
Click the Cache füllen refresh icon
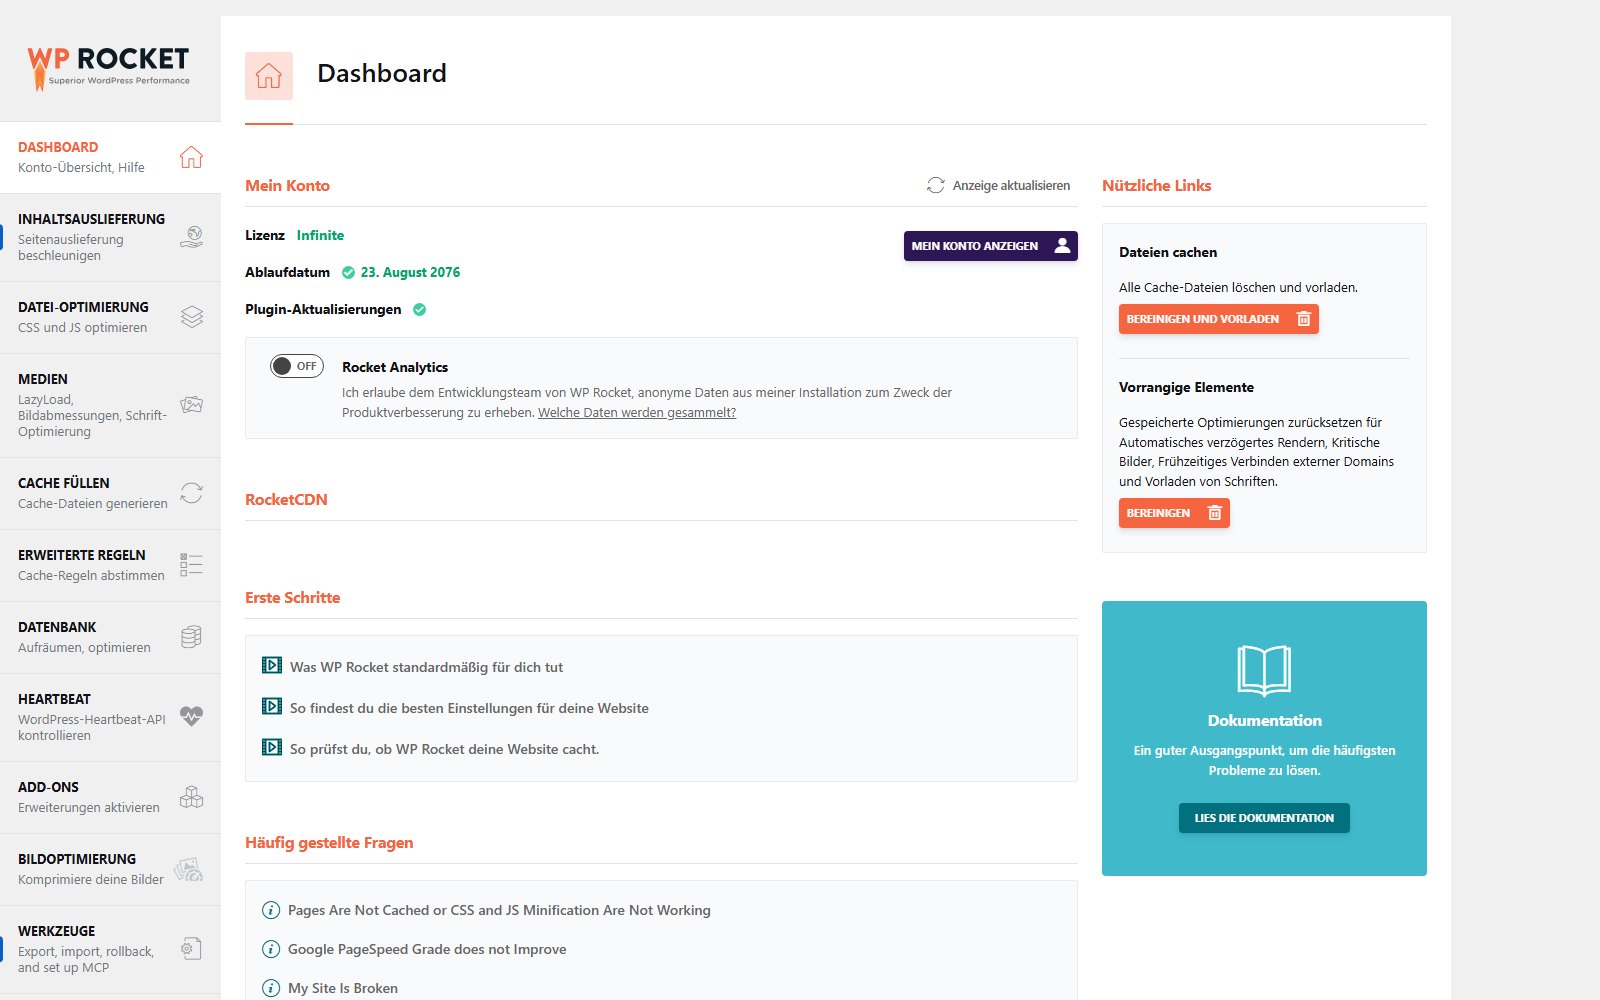(191, 493)
